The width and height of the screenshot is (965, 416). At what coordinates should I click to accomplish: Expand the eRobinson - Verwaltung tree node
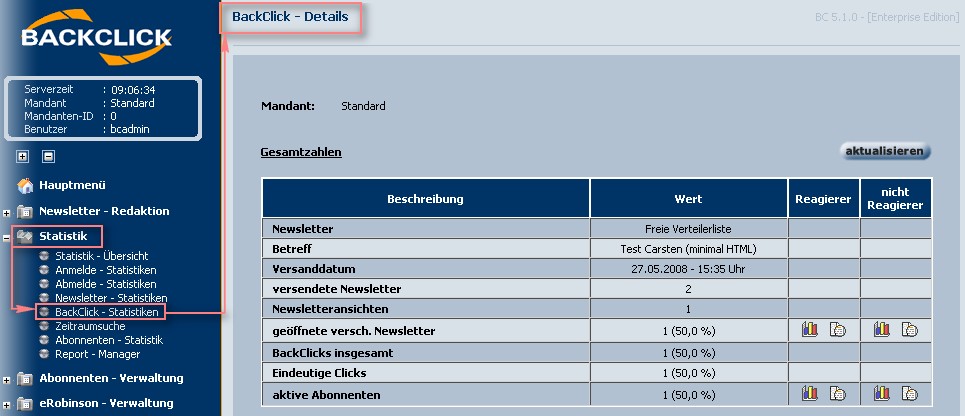[6, 405]
